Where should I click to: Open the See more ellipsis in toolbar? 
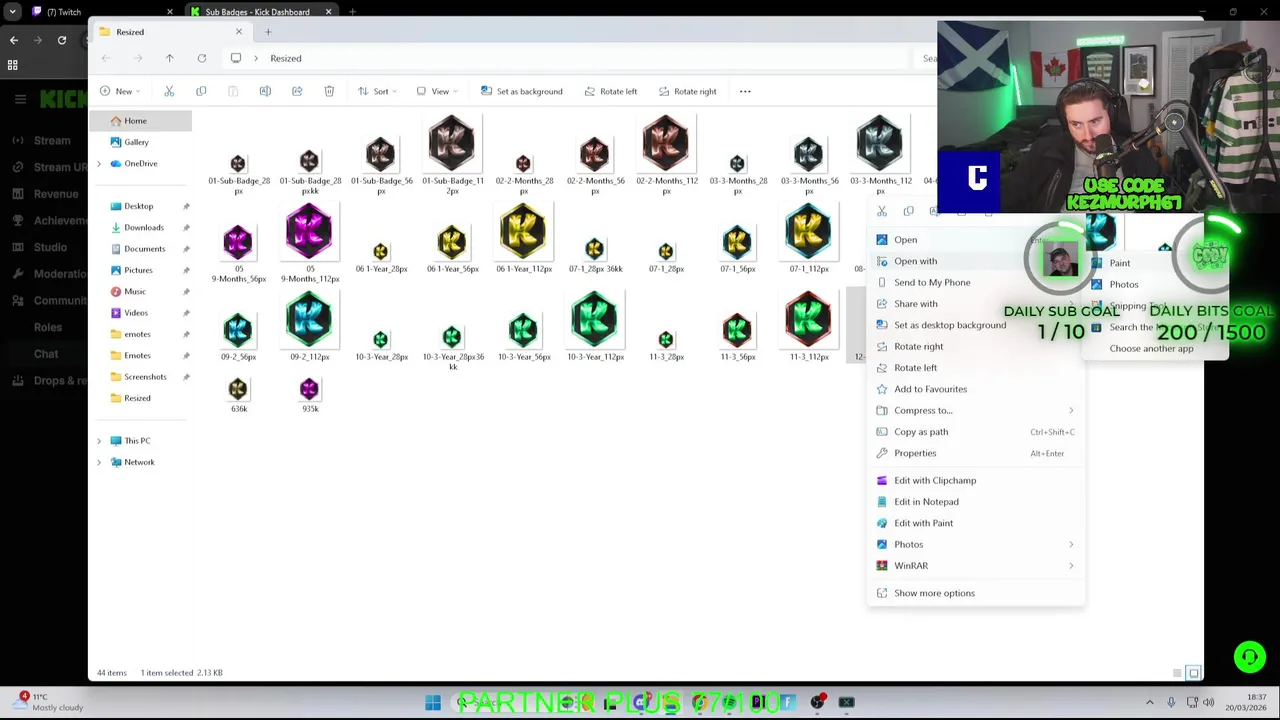pos(745,91)
